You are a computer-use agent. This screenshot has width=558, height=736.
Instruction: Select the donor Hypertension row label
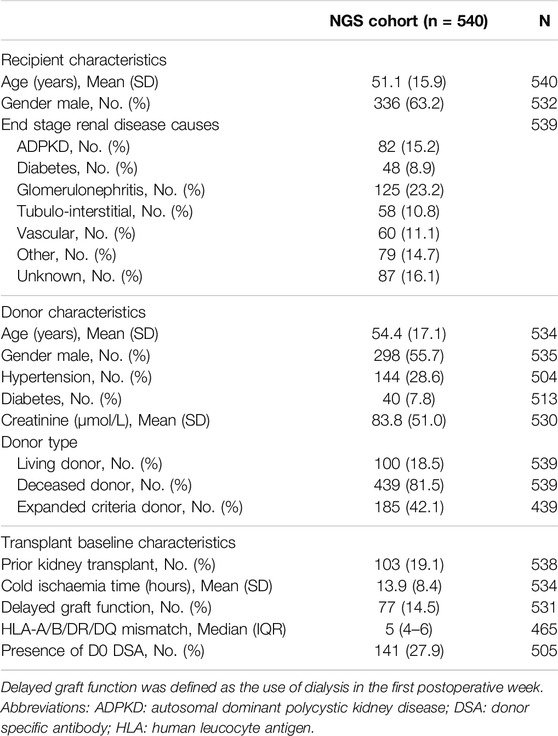tap(76, 377)
